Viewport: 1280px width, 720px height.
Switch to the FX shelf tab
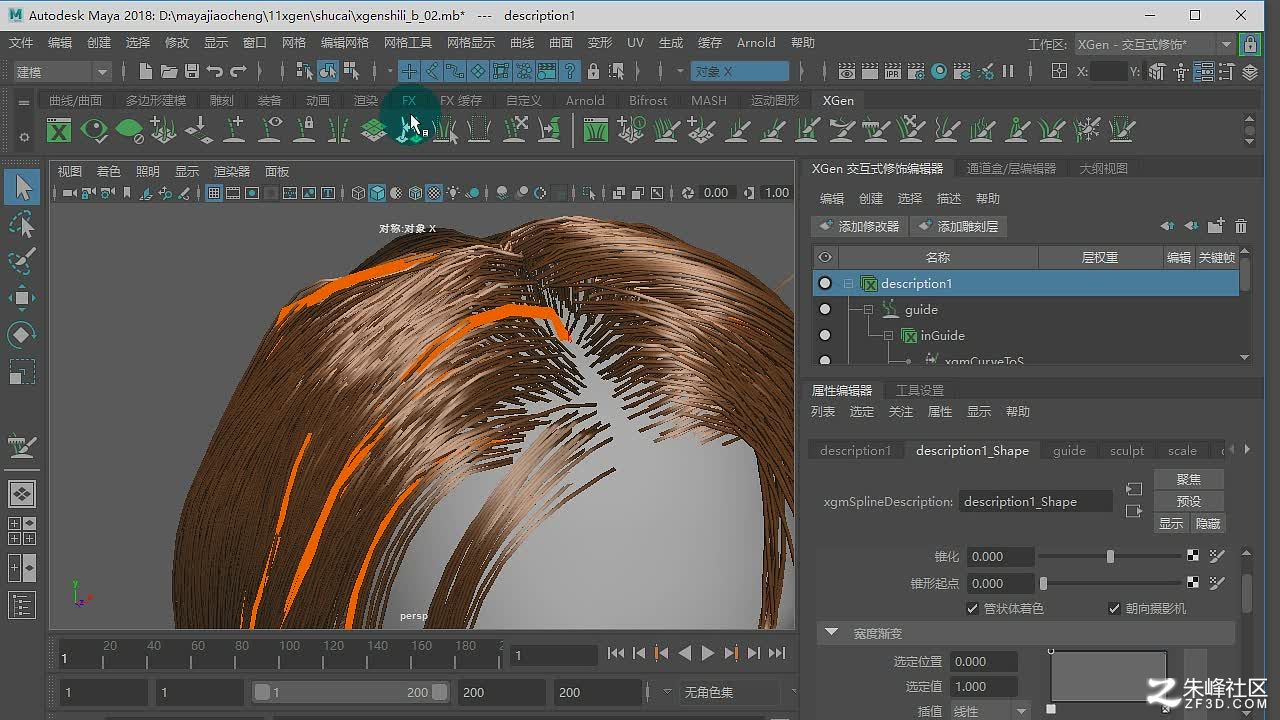[409, 100]
